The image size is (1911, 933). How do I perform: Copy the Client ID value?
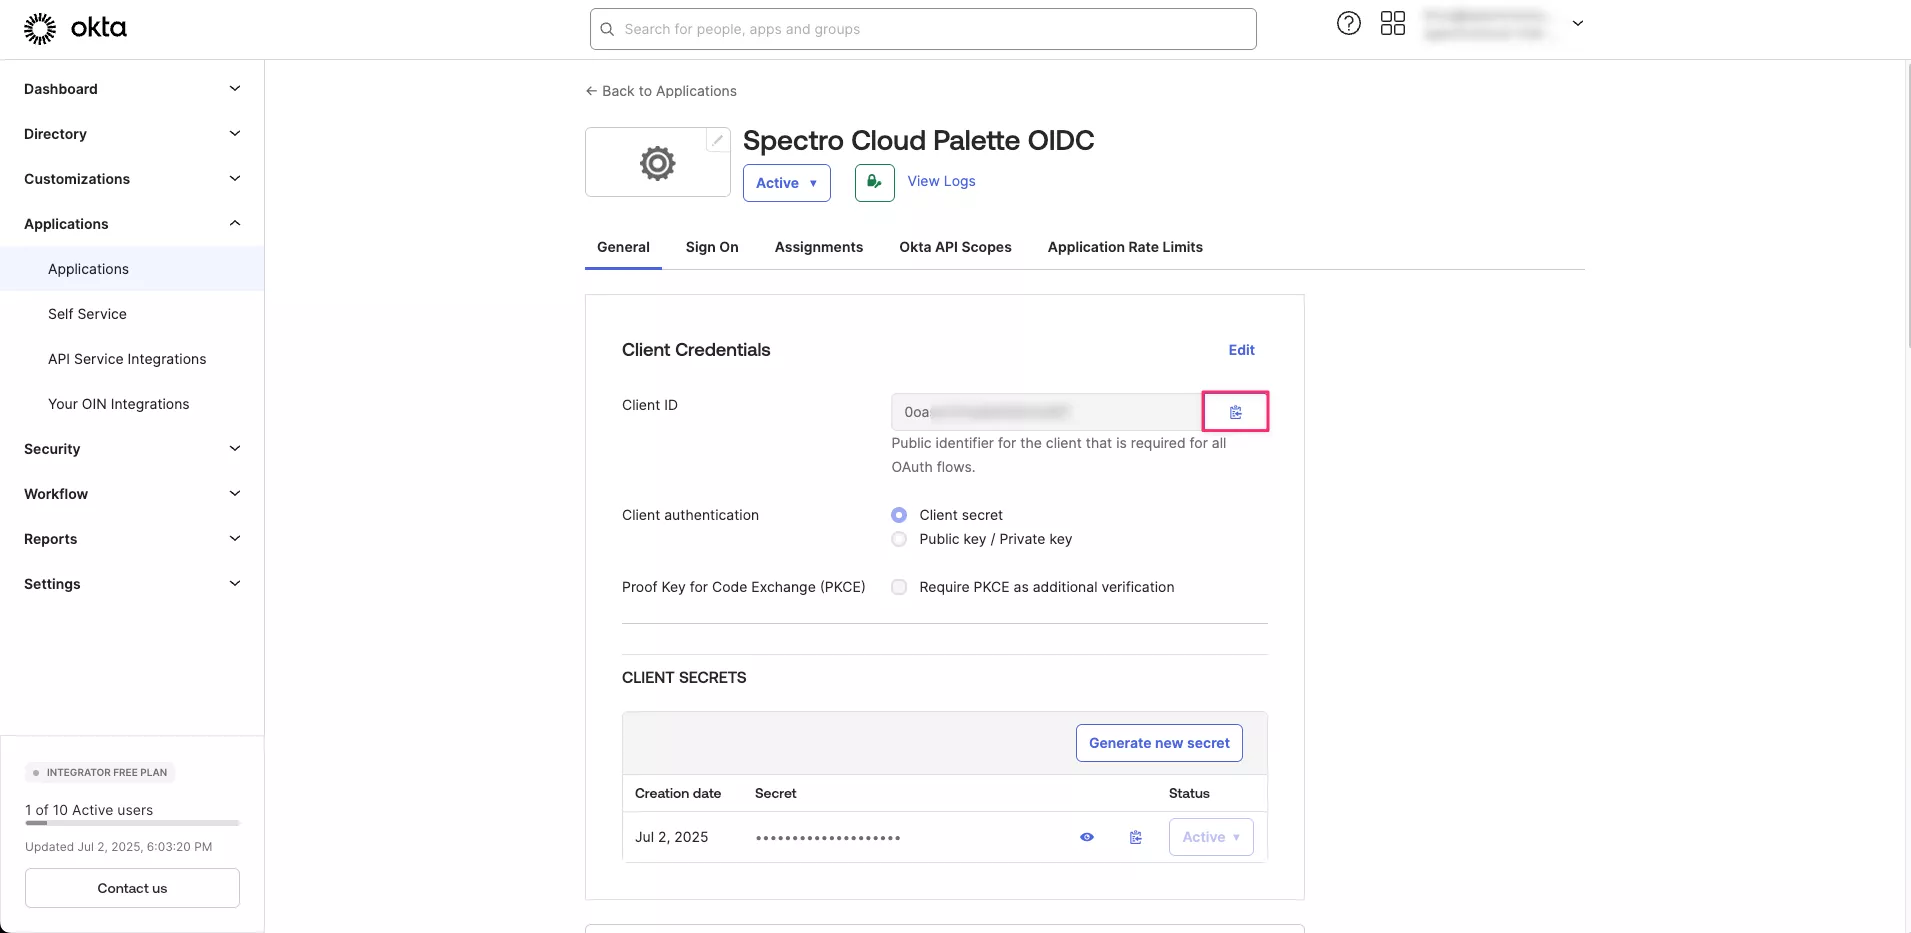point(1235,411)
